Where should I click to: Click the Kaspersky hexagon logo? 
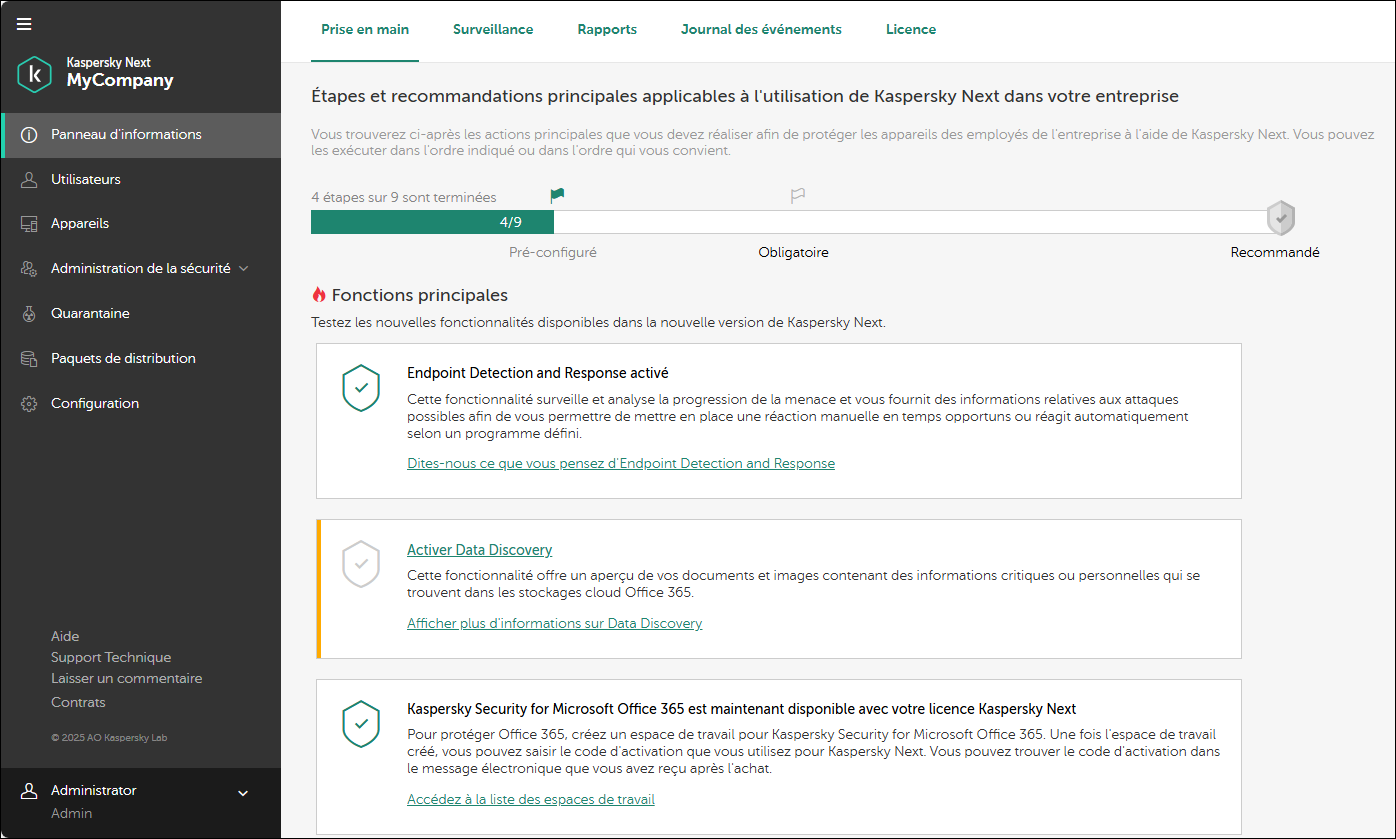[x=34, y=74]
